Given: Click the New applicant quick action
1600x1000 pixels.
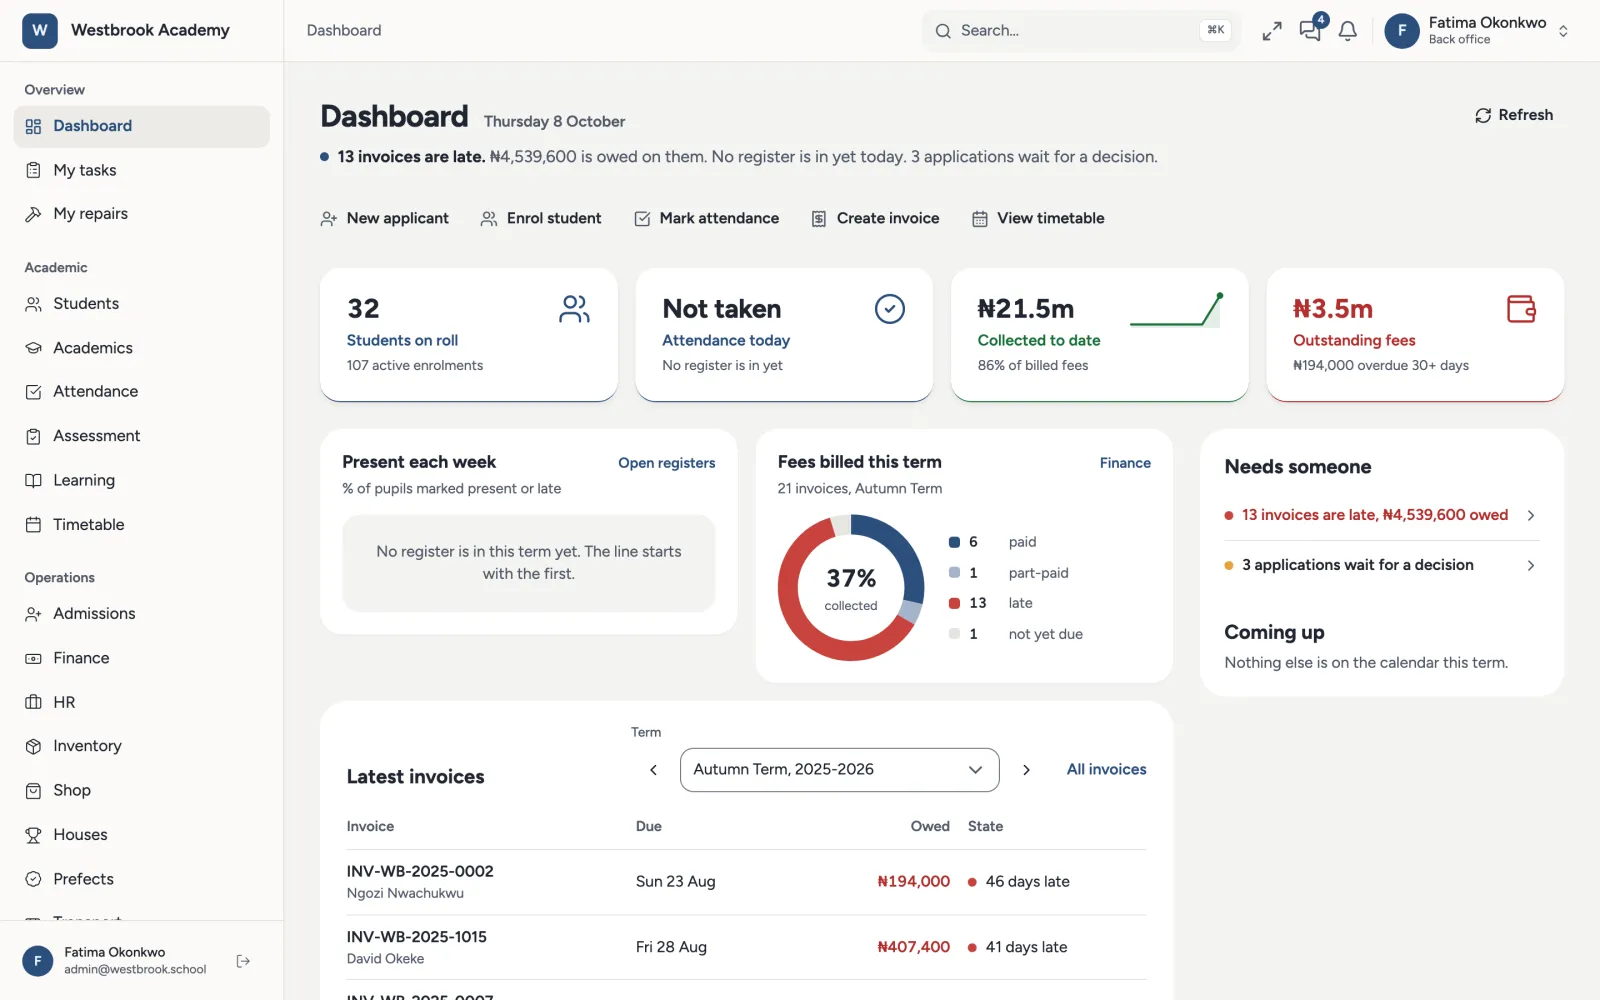Looking at the screenshot, I should coord(385,218).
